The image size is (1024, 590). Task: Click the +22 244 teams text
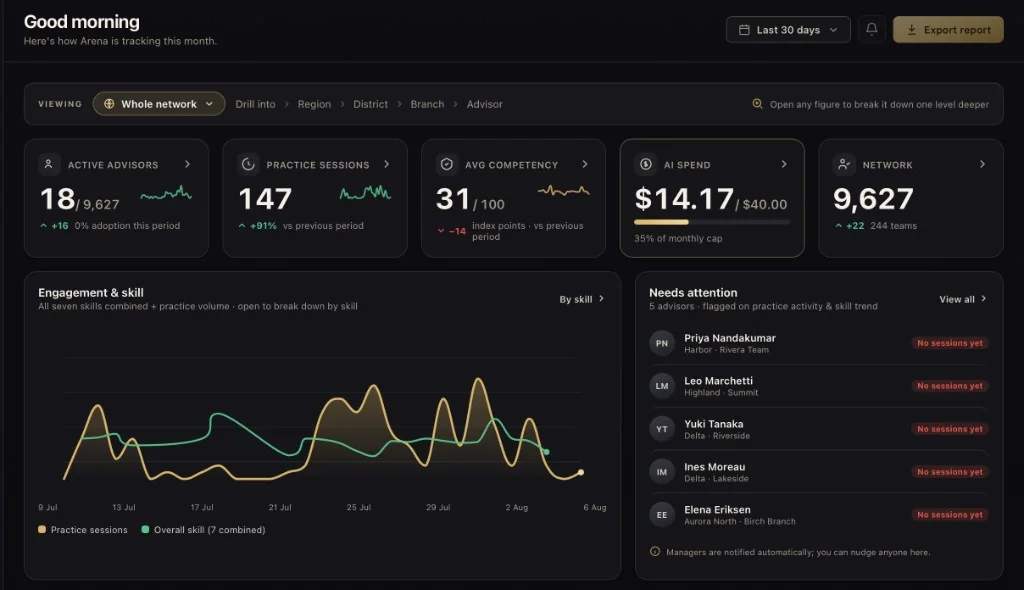pyautogui.click(x=876, y=225)
